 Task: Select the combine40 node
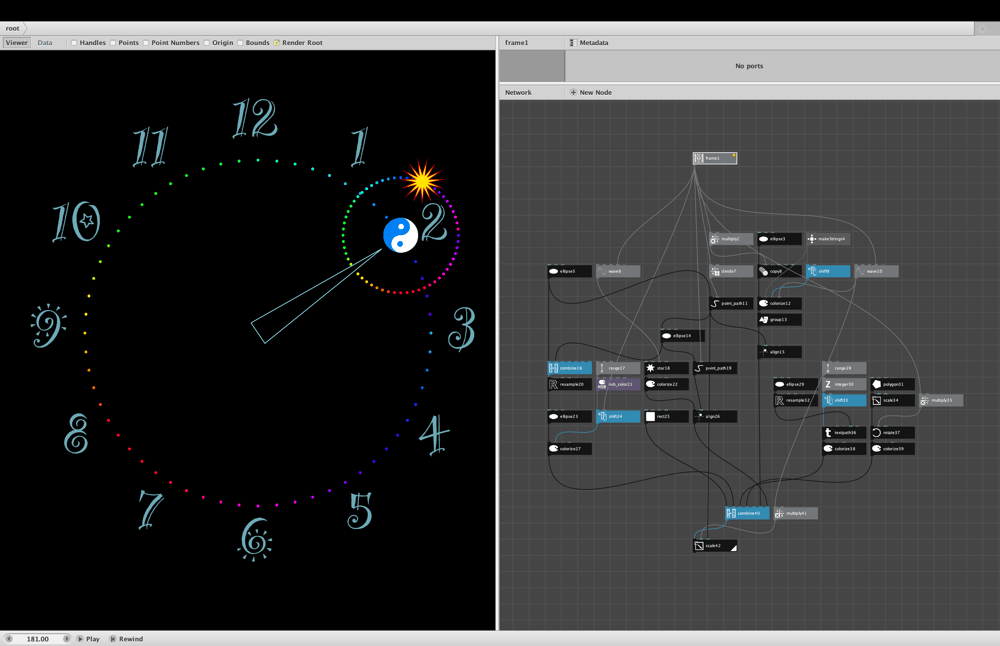(747, 513)
